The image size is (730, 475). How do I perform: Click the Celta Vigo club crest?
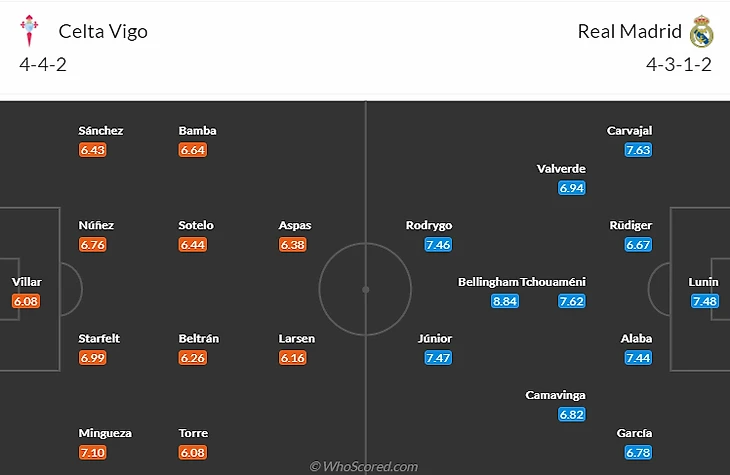point(29,31)
